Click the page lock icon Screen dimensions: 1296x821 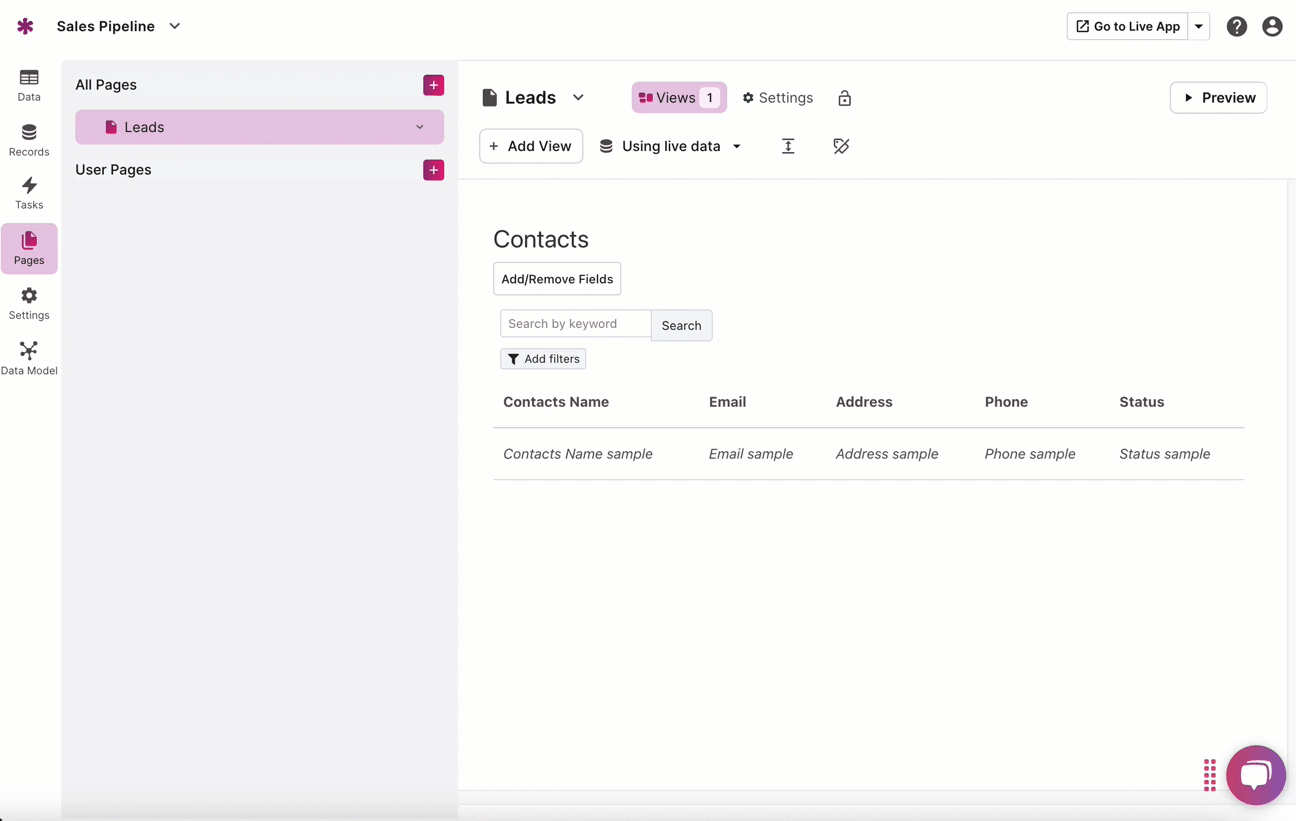pyautogui.click(x=845, y=98)
